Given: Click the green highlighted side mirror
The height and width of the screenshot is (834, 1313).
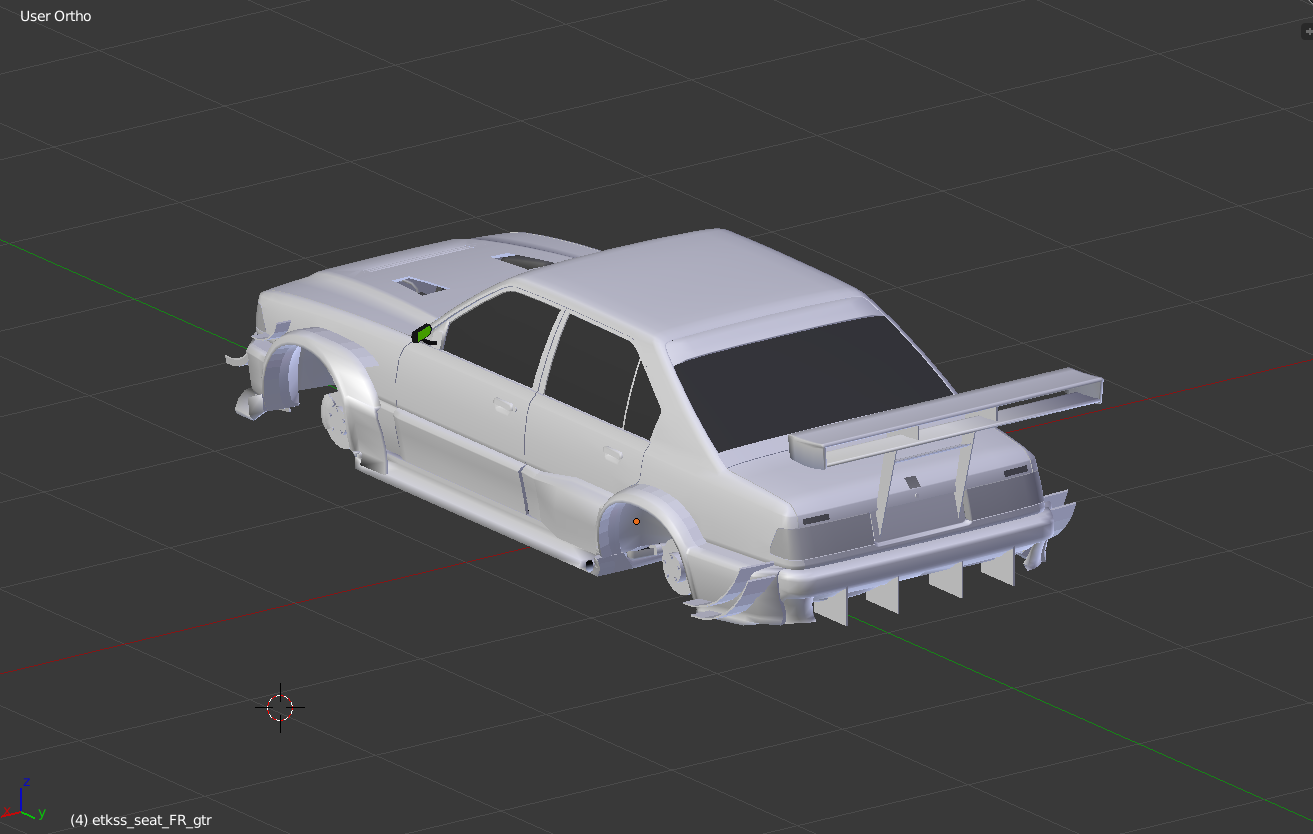Looking at the screenshot, I should click(422, 333).
